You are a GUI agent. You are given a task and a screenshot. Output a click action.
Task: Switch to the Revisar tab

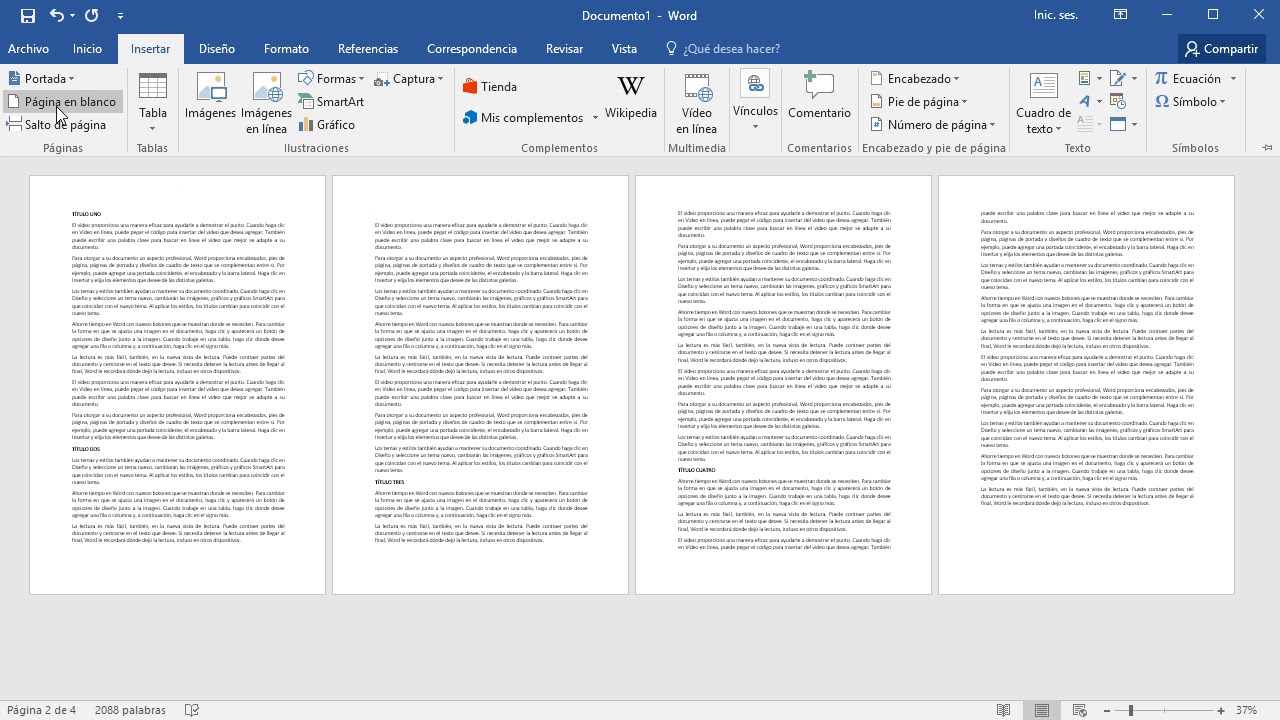(x=564, y=48)
